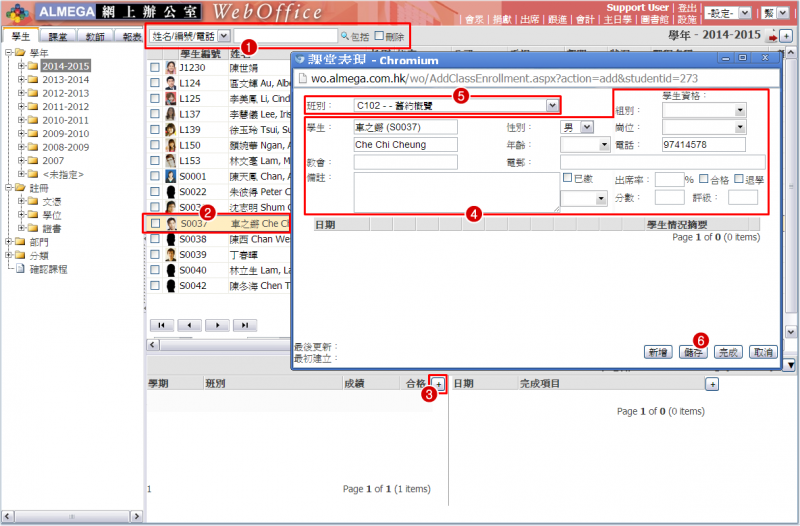Check the 合格 pass checkbox in the dialog
The height and width of the screenshot is (526, 800).
click(x=704, y=179)
